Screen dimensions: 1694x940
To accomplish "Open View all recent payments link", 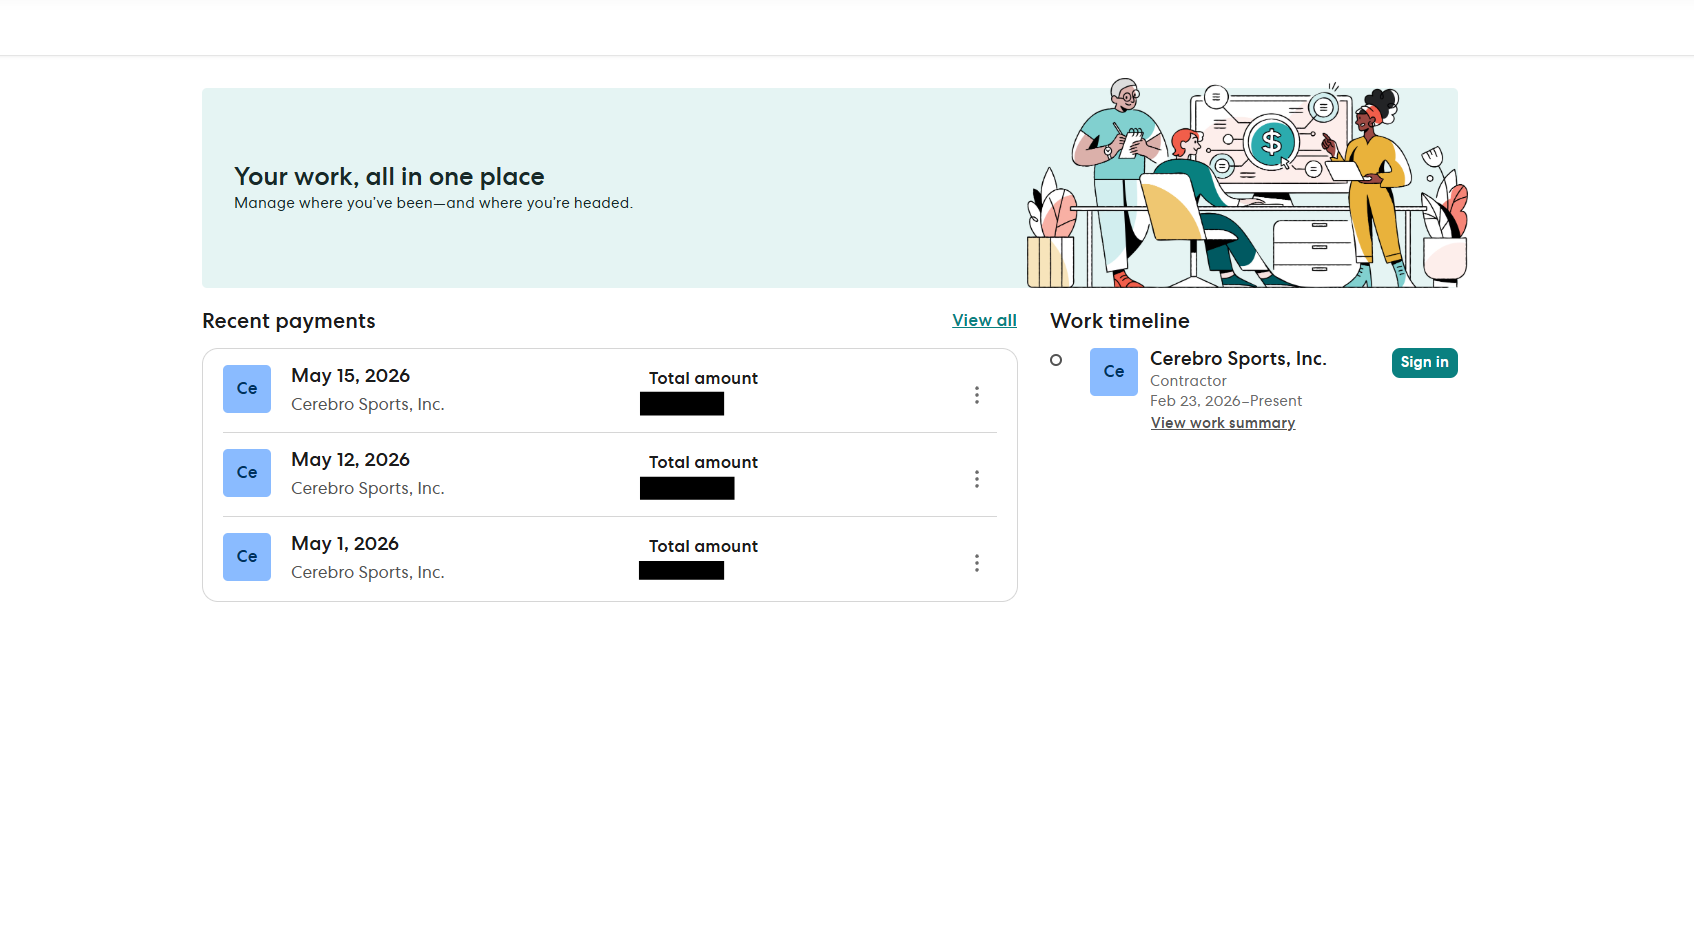I will pos(984,320).
